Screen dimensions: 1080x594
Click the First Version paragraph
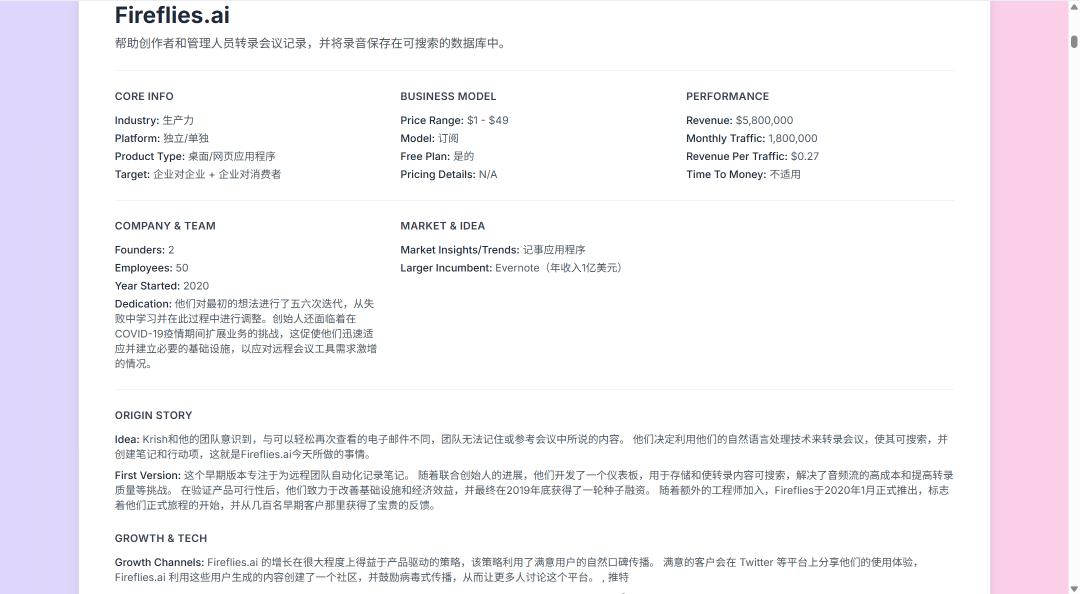click(534, 491)
